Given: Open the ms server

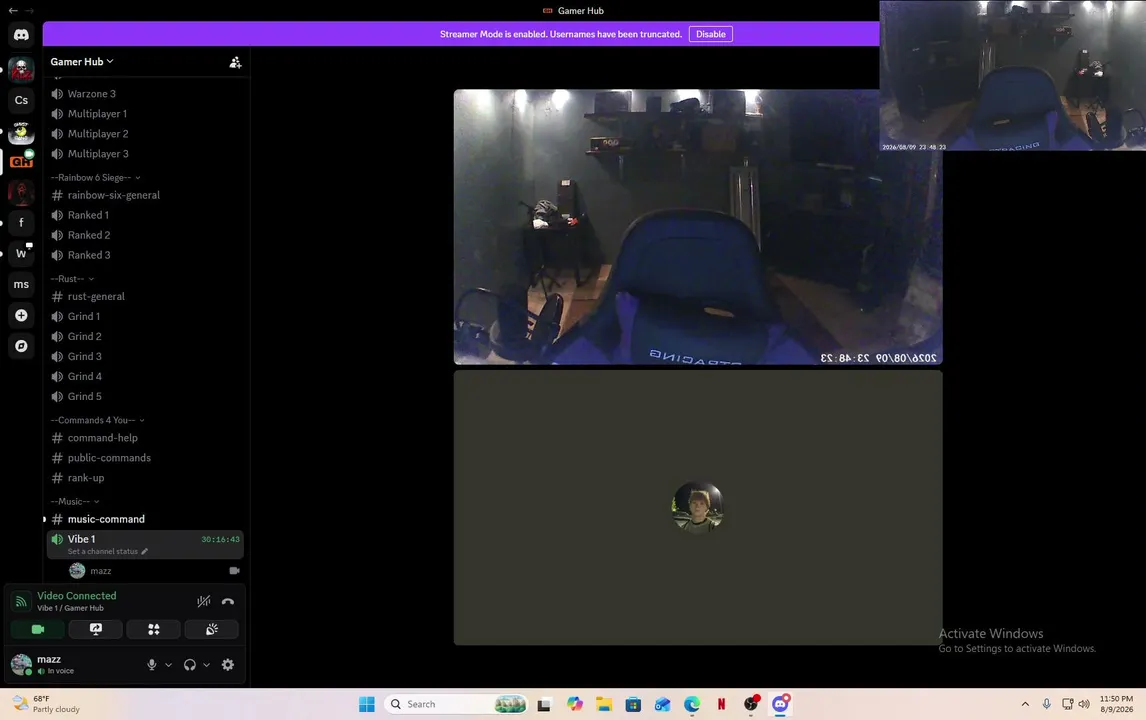Looking at the screenshot, I should click(21, 284).
